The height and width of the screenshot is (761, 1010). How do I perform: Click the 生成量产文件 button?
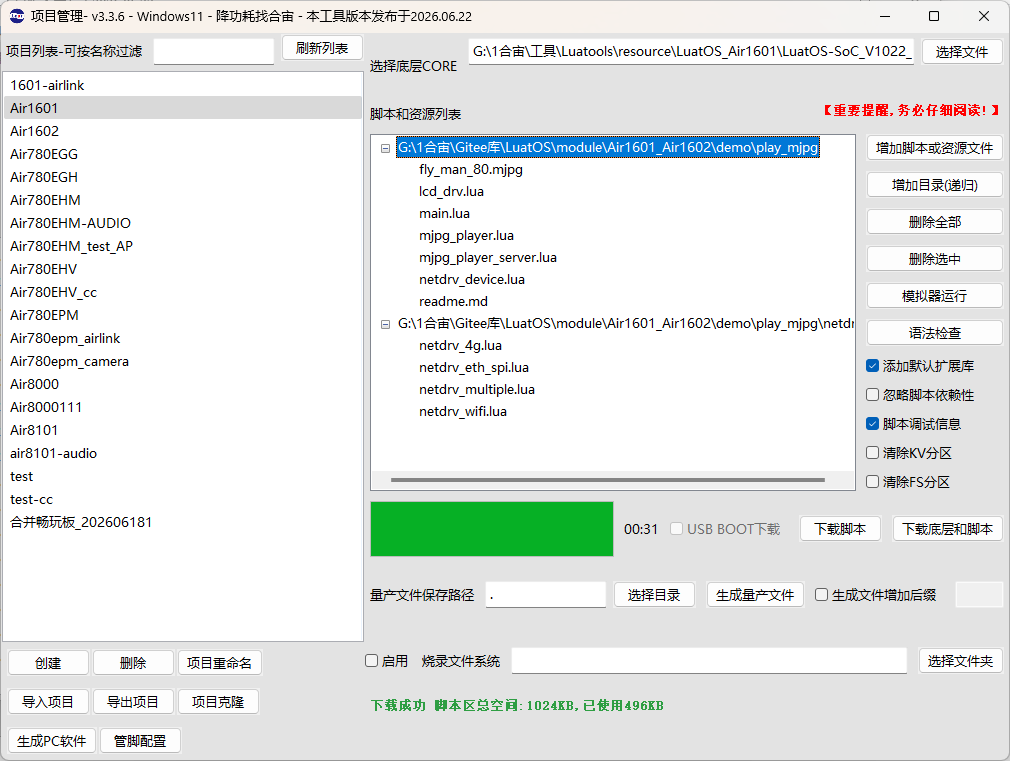pos(755,595)
